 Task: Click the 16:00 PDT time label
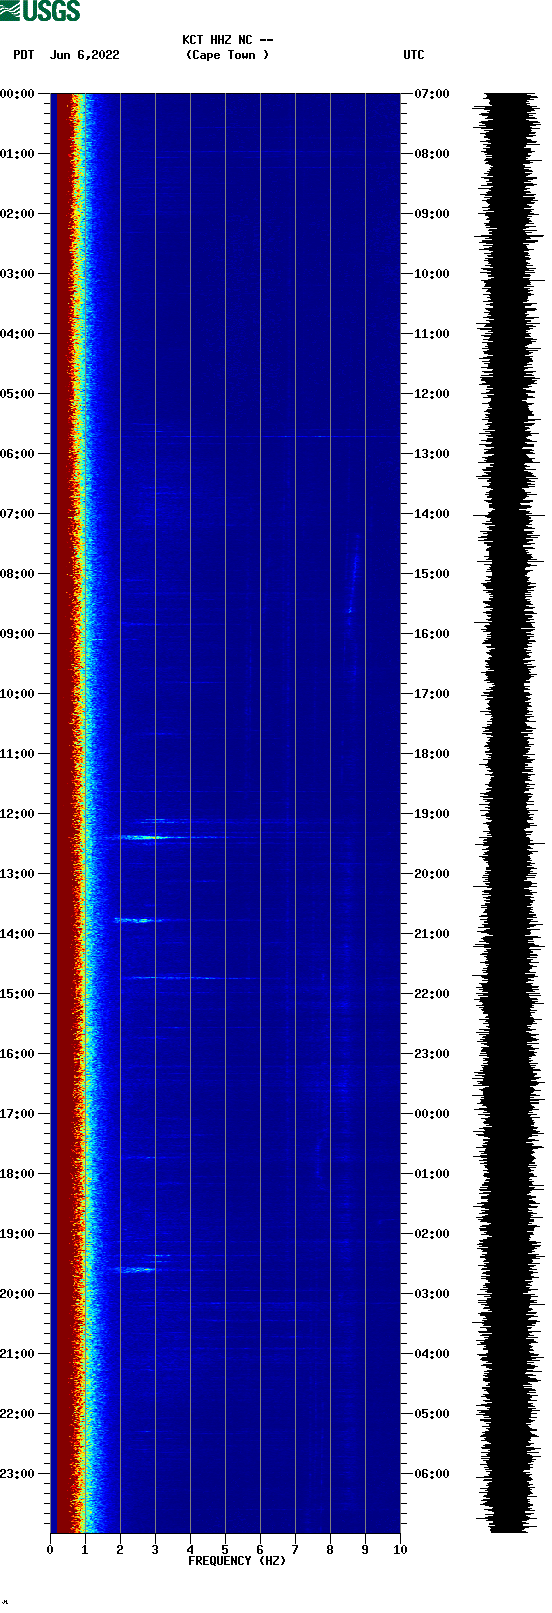(18, 1054)
